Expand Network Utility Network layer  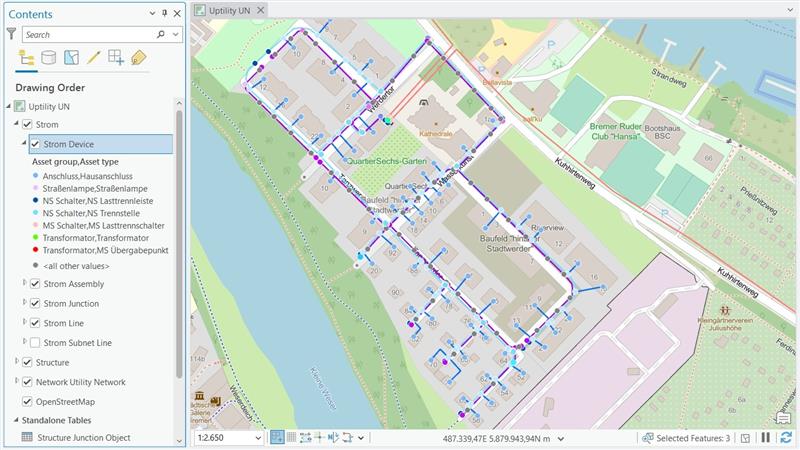tap(16, 381)
